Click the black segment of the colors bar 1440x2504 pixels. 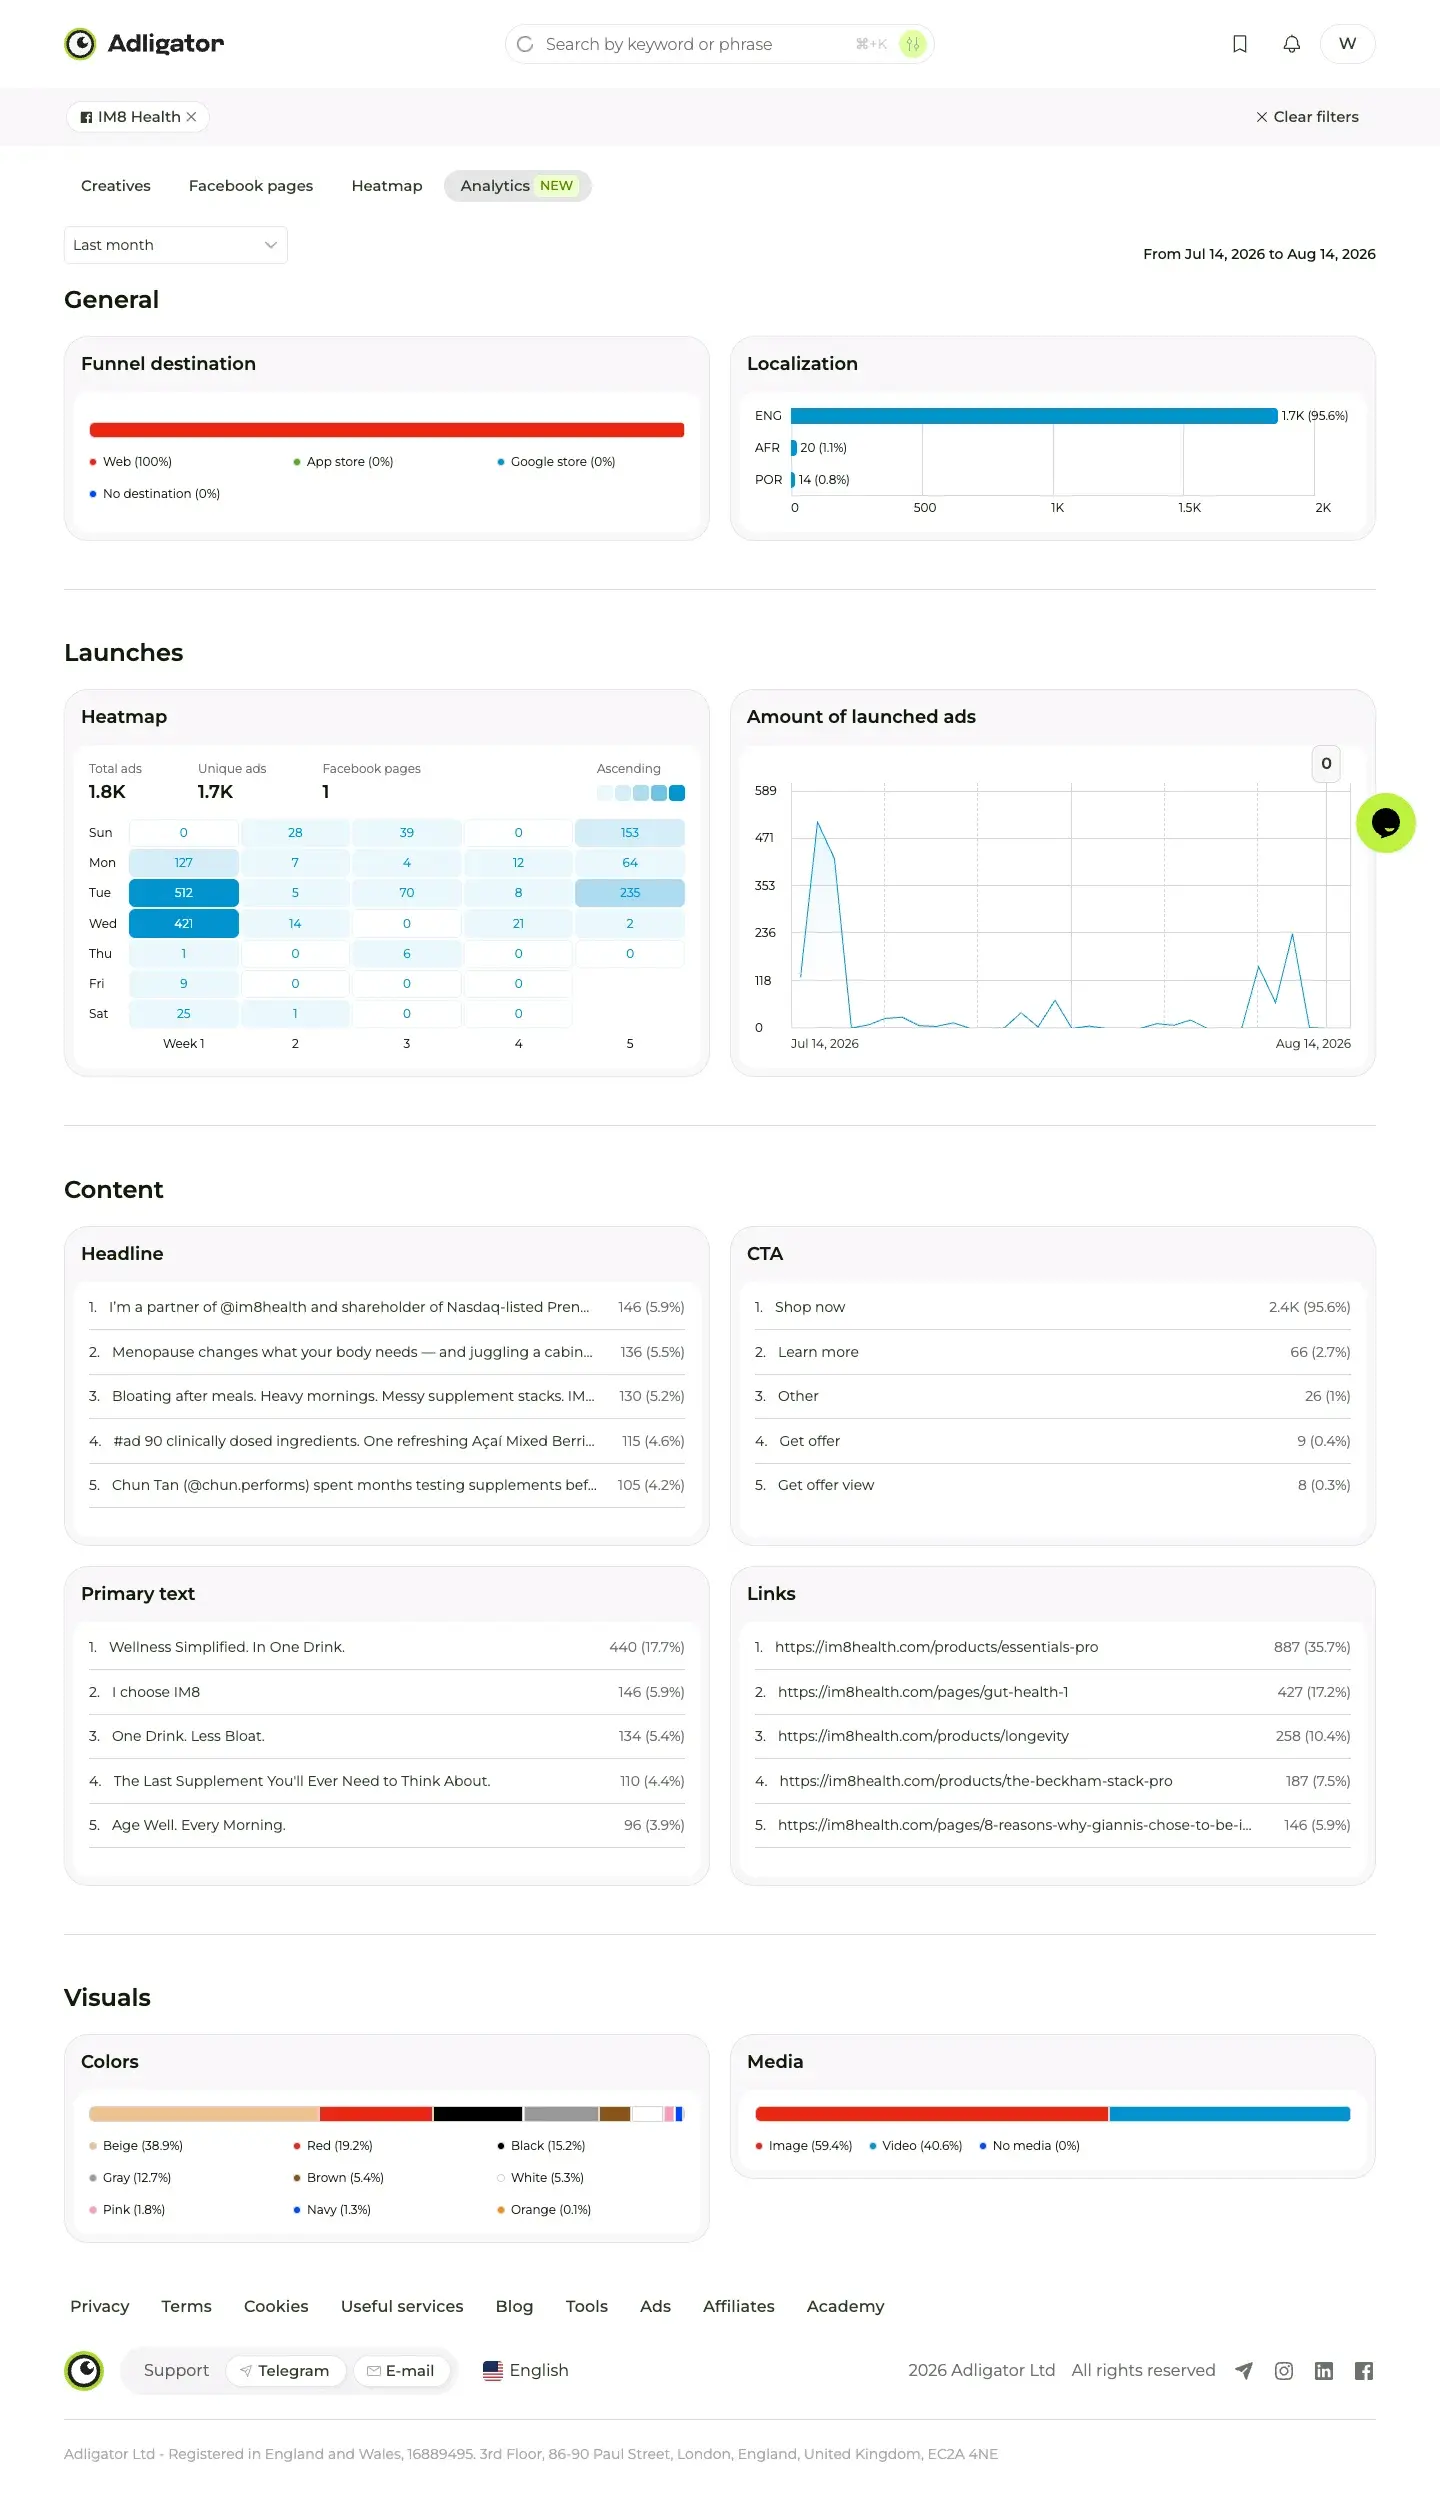(x=478, y=2114)
